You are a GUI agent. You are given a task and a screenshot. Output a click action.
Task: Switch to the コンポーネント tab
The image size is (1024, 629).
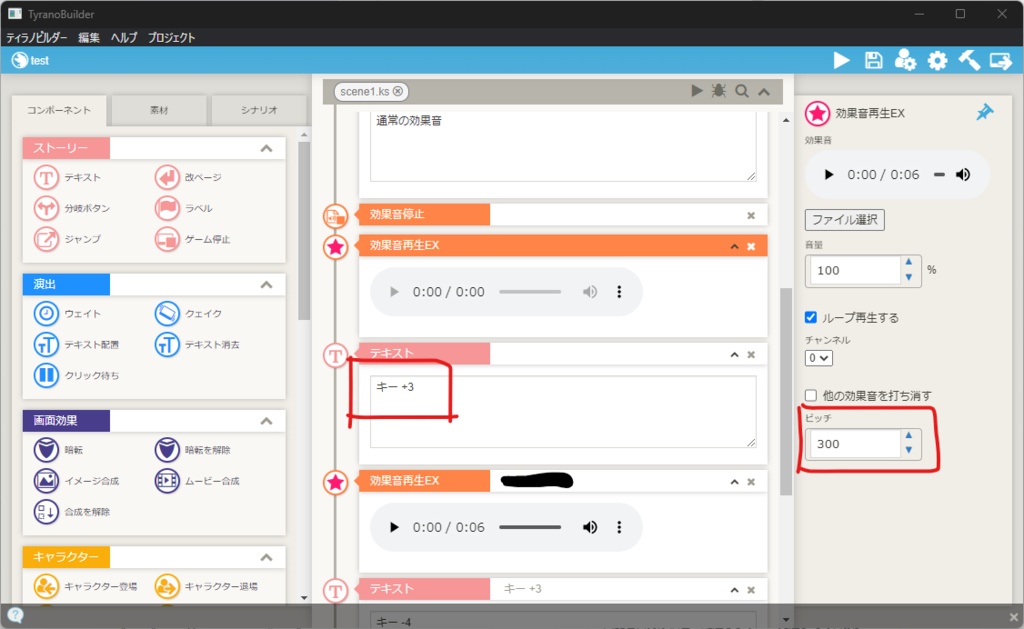(x=59, y=110)
